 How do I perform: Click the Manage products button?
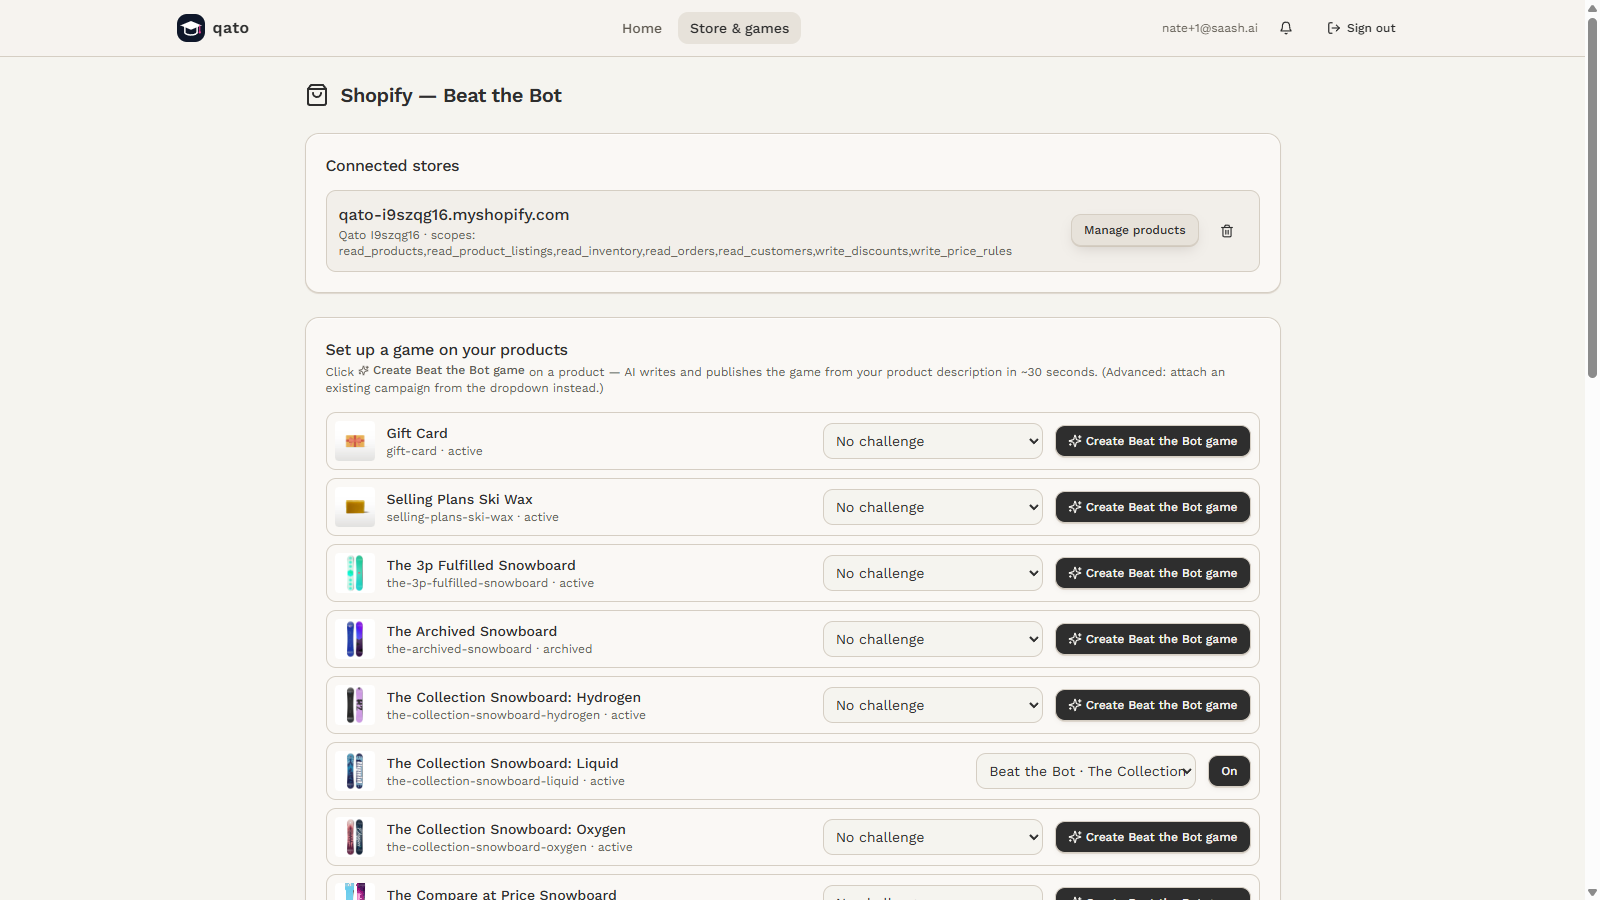(x=1135, y=230)
